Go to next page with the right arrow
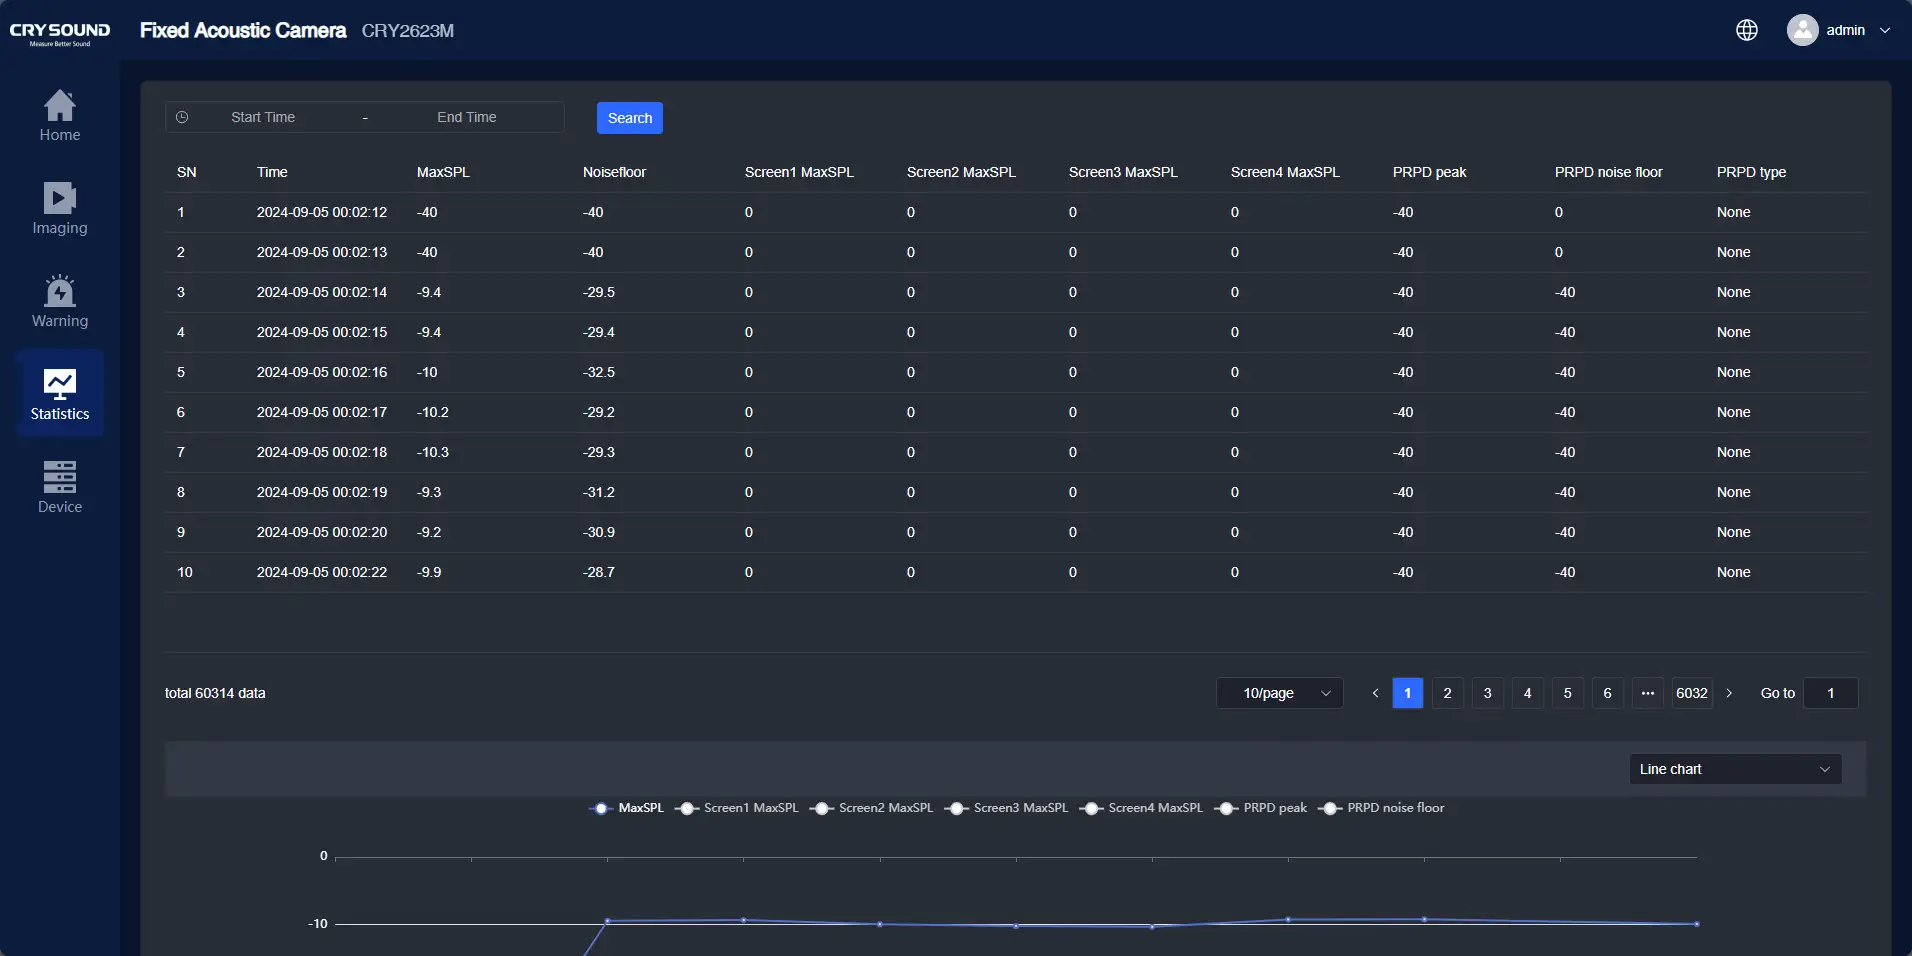1912x956 pixels. point(1730,693)
